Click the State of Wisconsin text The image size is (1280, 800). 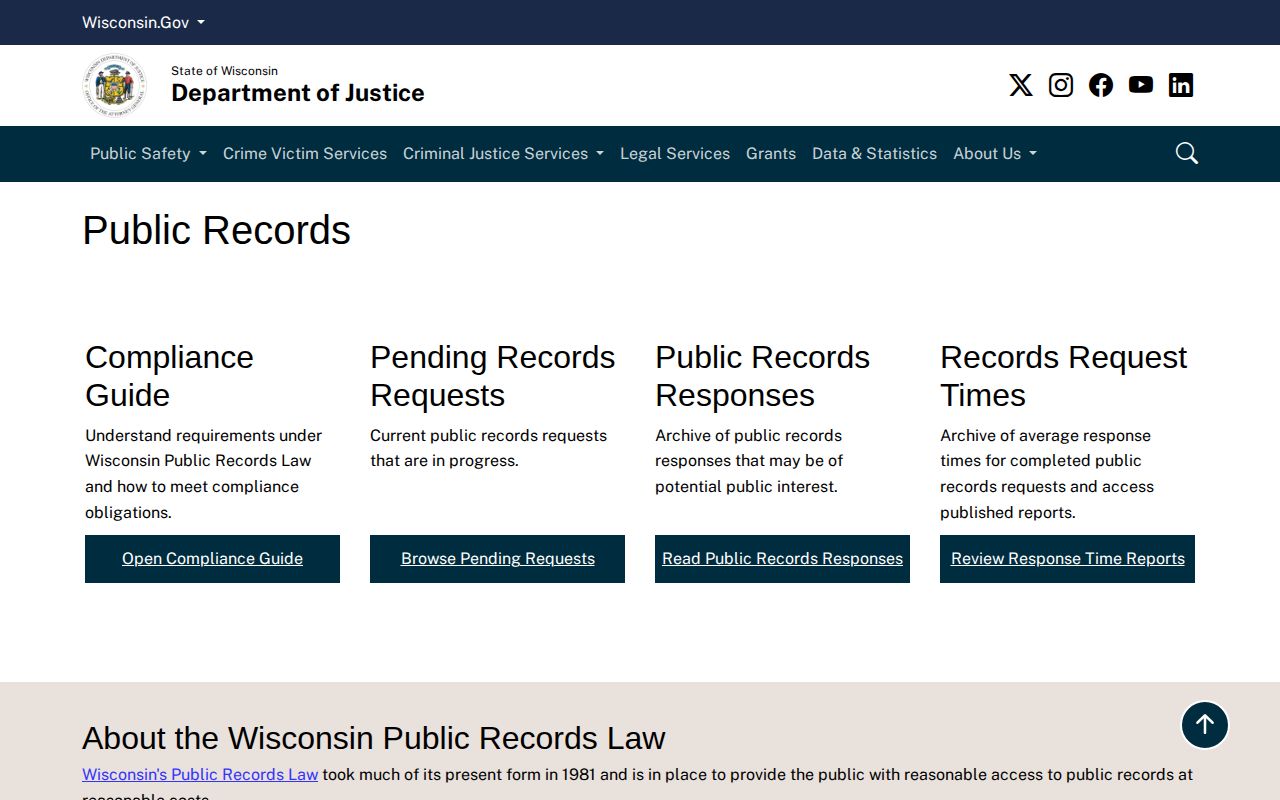click(224, 71)
